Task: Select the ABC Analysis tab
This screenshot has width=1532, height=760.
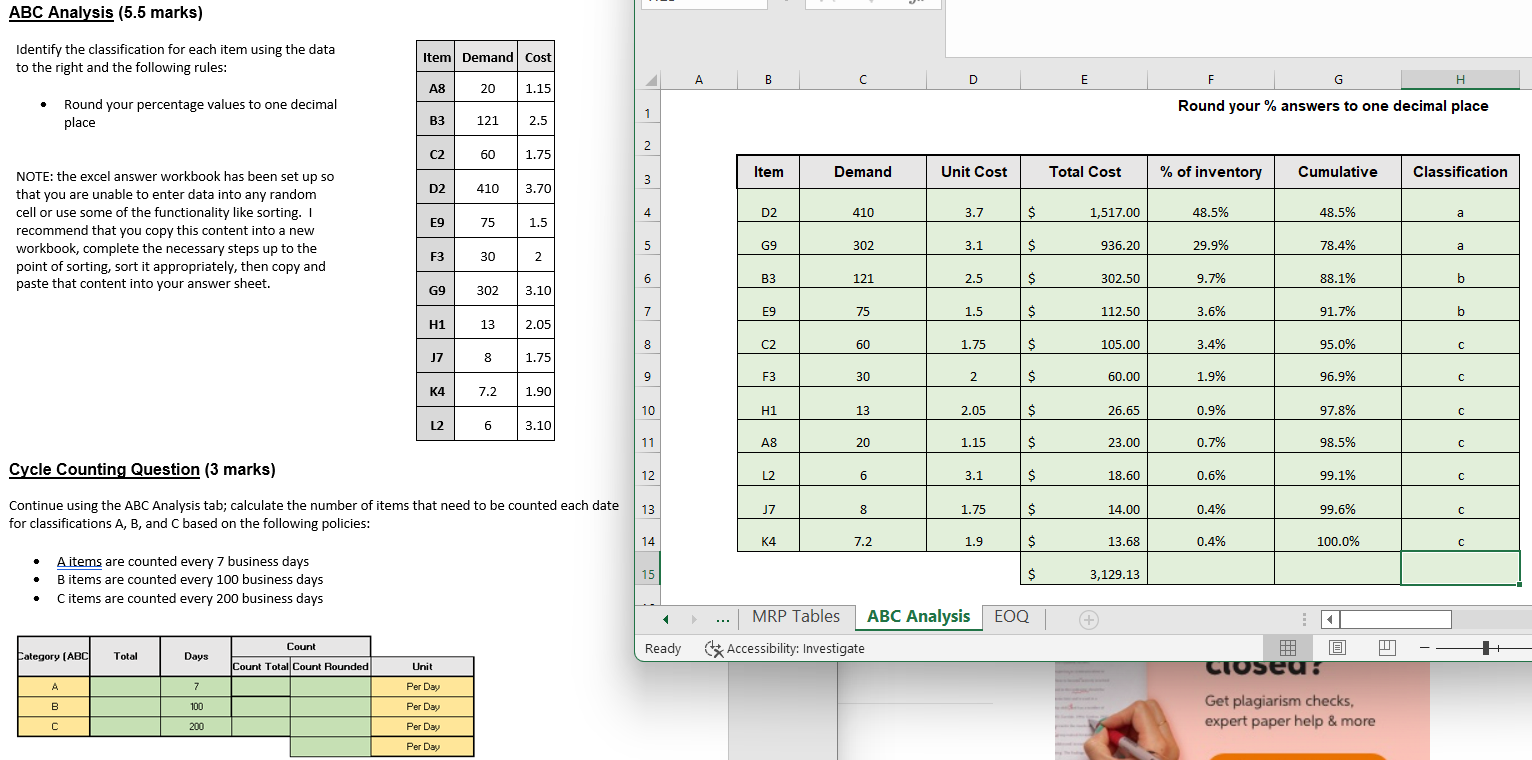Action: [x=917, y=616]
